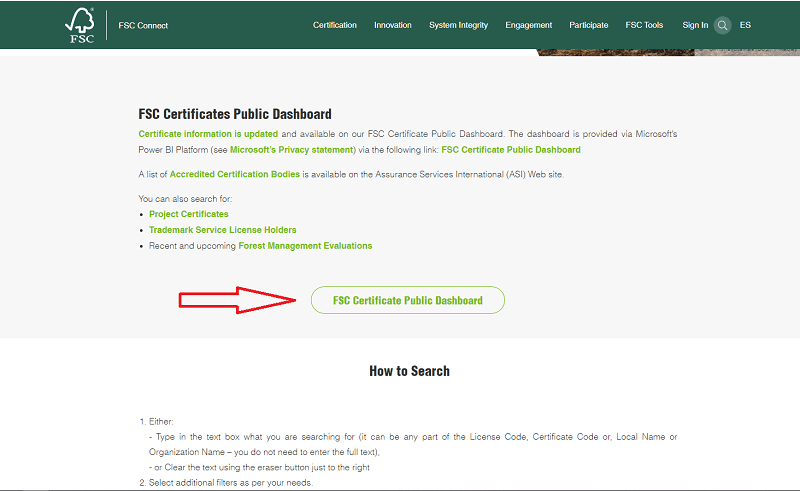Open the search magnifier icon

(723, 25)
